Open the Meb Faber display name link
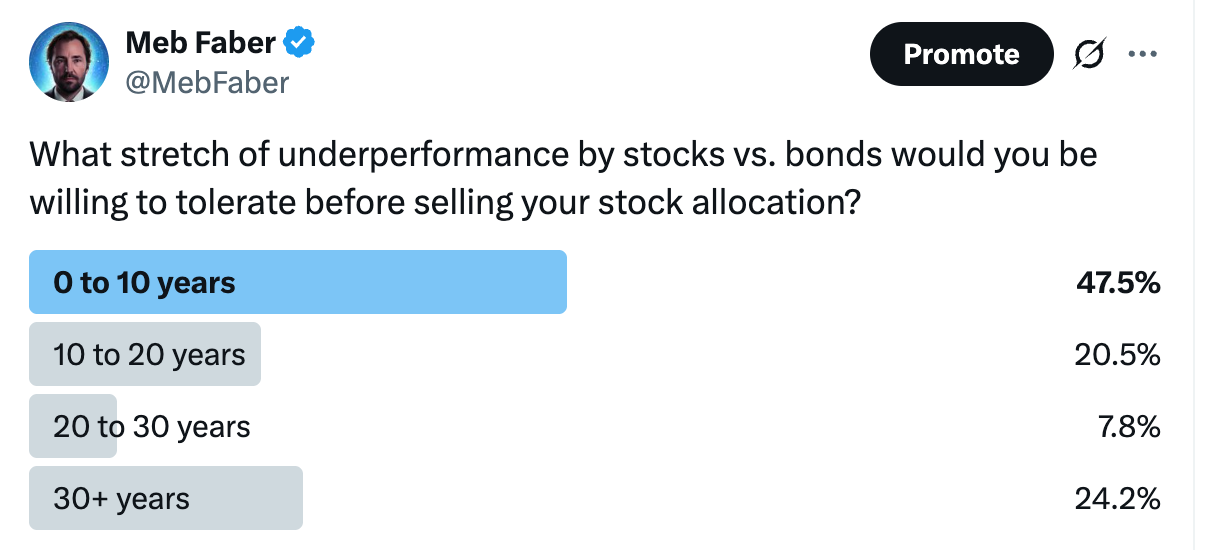The width and height of the screenshot is (1224, 550). point(202,43)
